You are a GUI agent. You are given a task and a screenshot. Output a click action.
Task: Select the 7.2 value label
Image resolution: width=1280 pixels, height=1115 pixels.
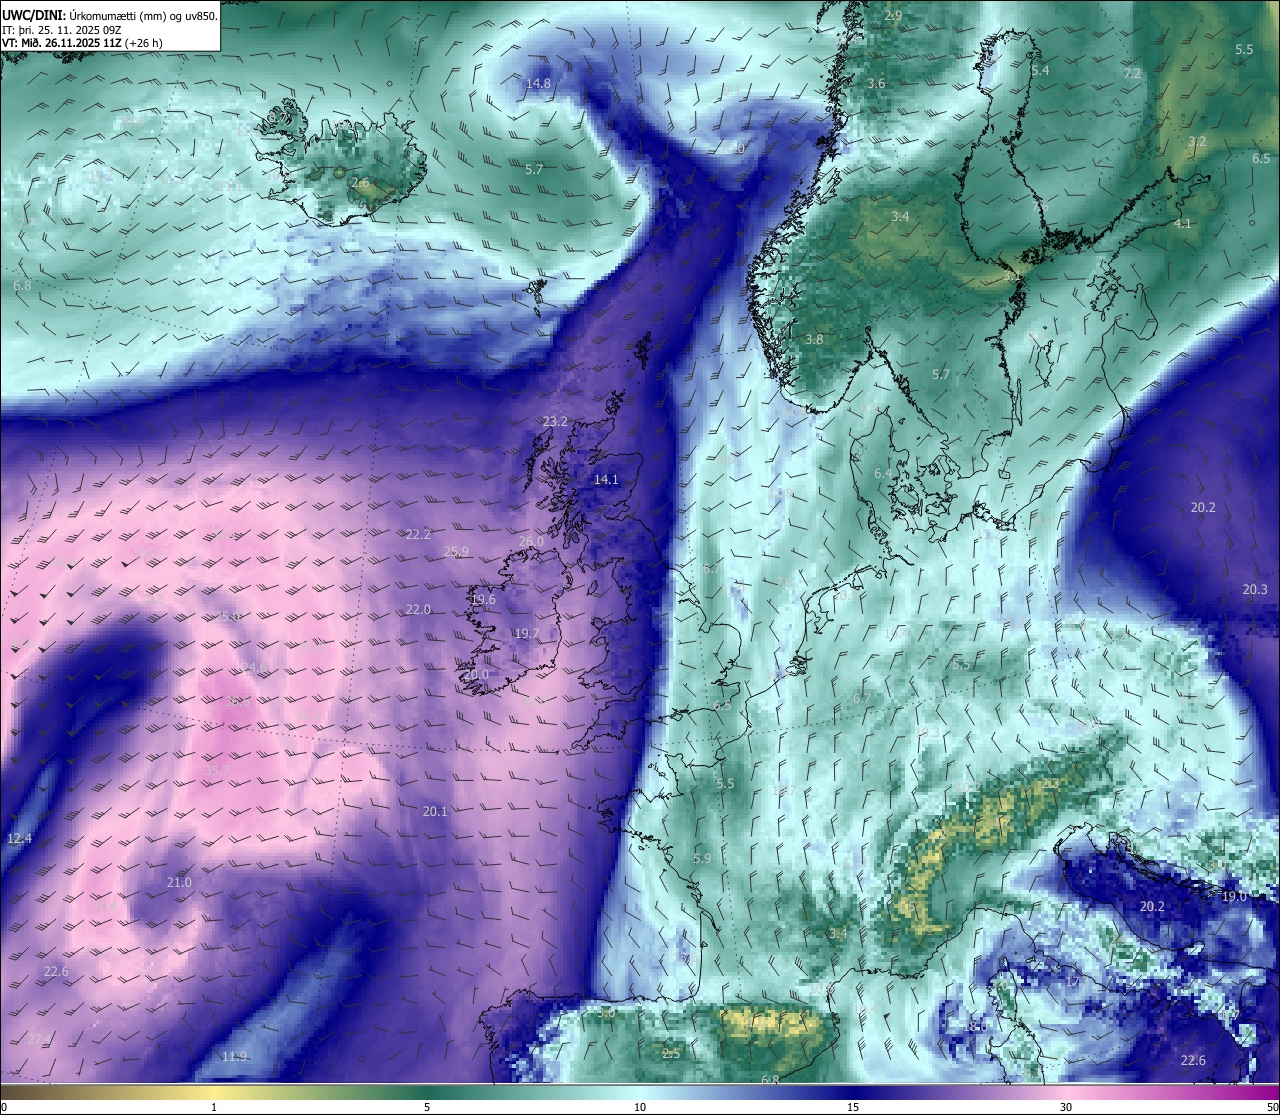(x=1132, y=74)
